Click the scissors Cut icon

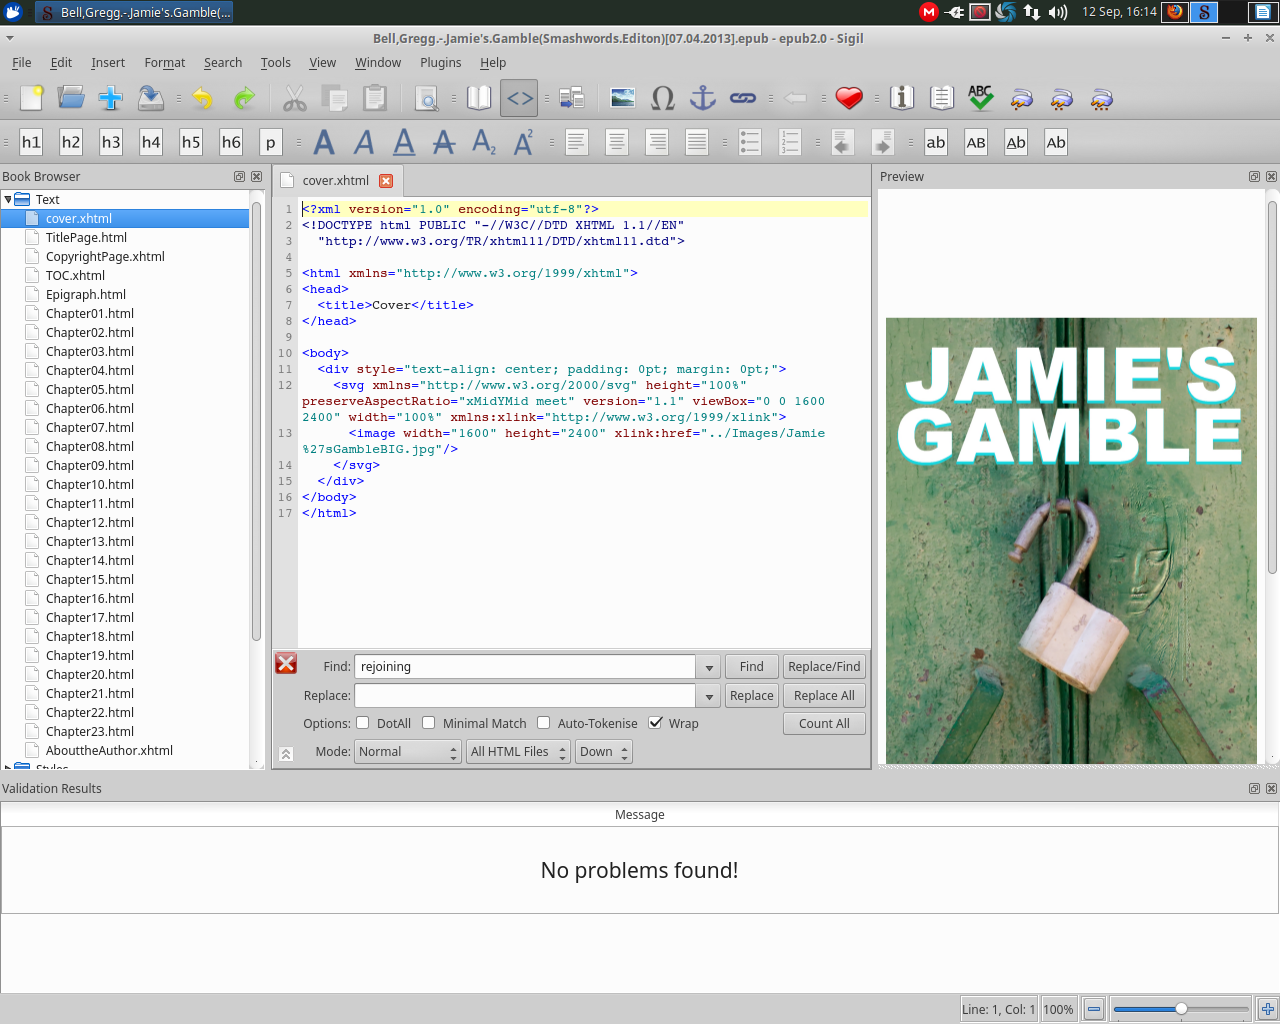point(294,98)
